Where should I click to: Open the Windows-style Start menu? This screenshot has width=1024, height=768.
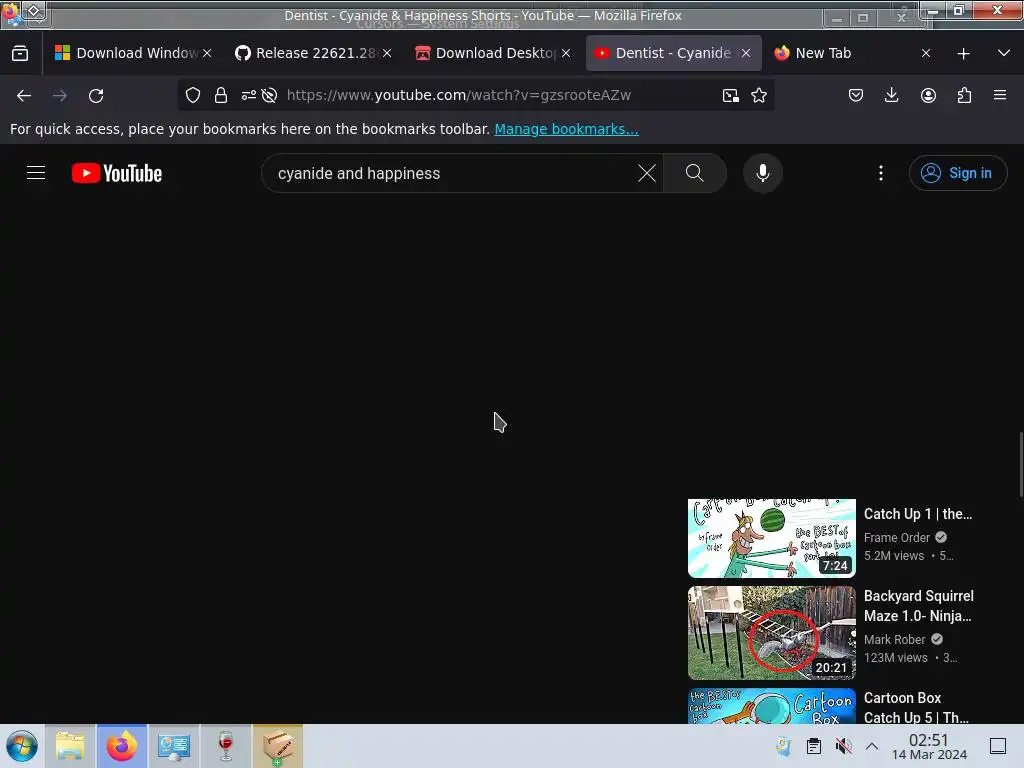[x=22, y=746]
